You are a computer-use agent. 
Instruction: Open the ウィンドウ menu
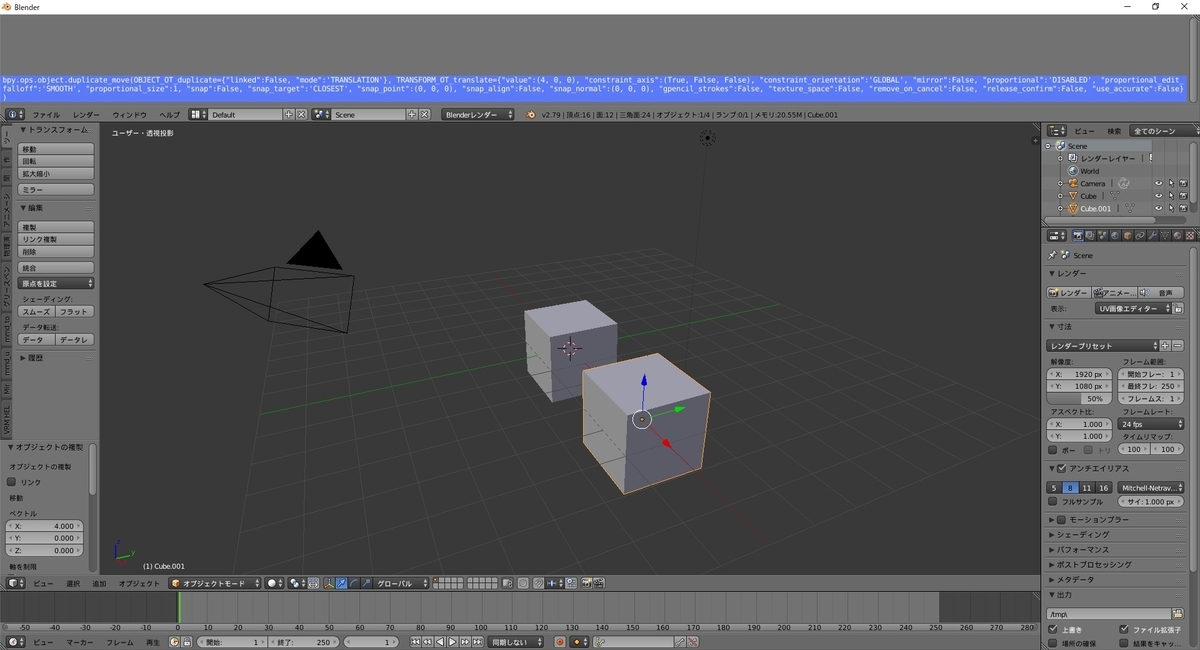click(129, 115)
